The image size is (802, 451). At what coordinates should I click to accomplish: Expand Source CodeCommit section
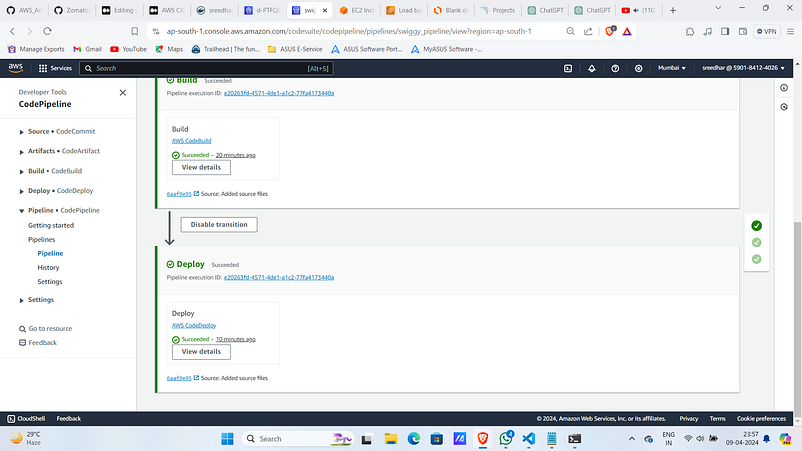(21, 132)
